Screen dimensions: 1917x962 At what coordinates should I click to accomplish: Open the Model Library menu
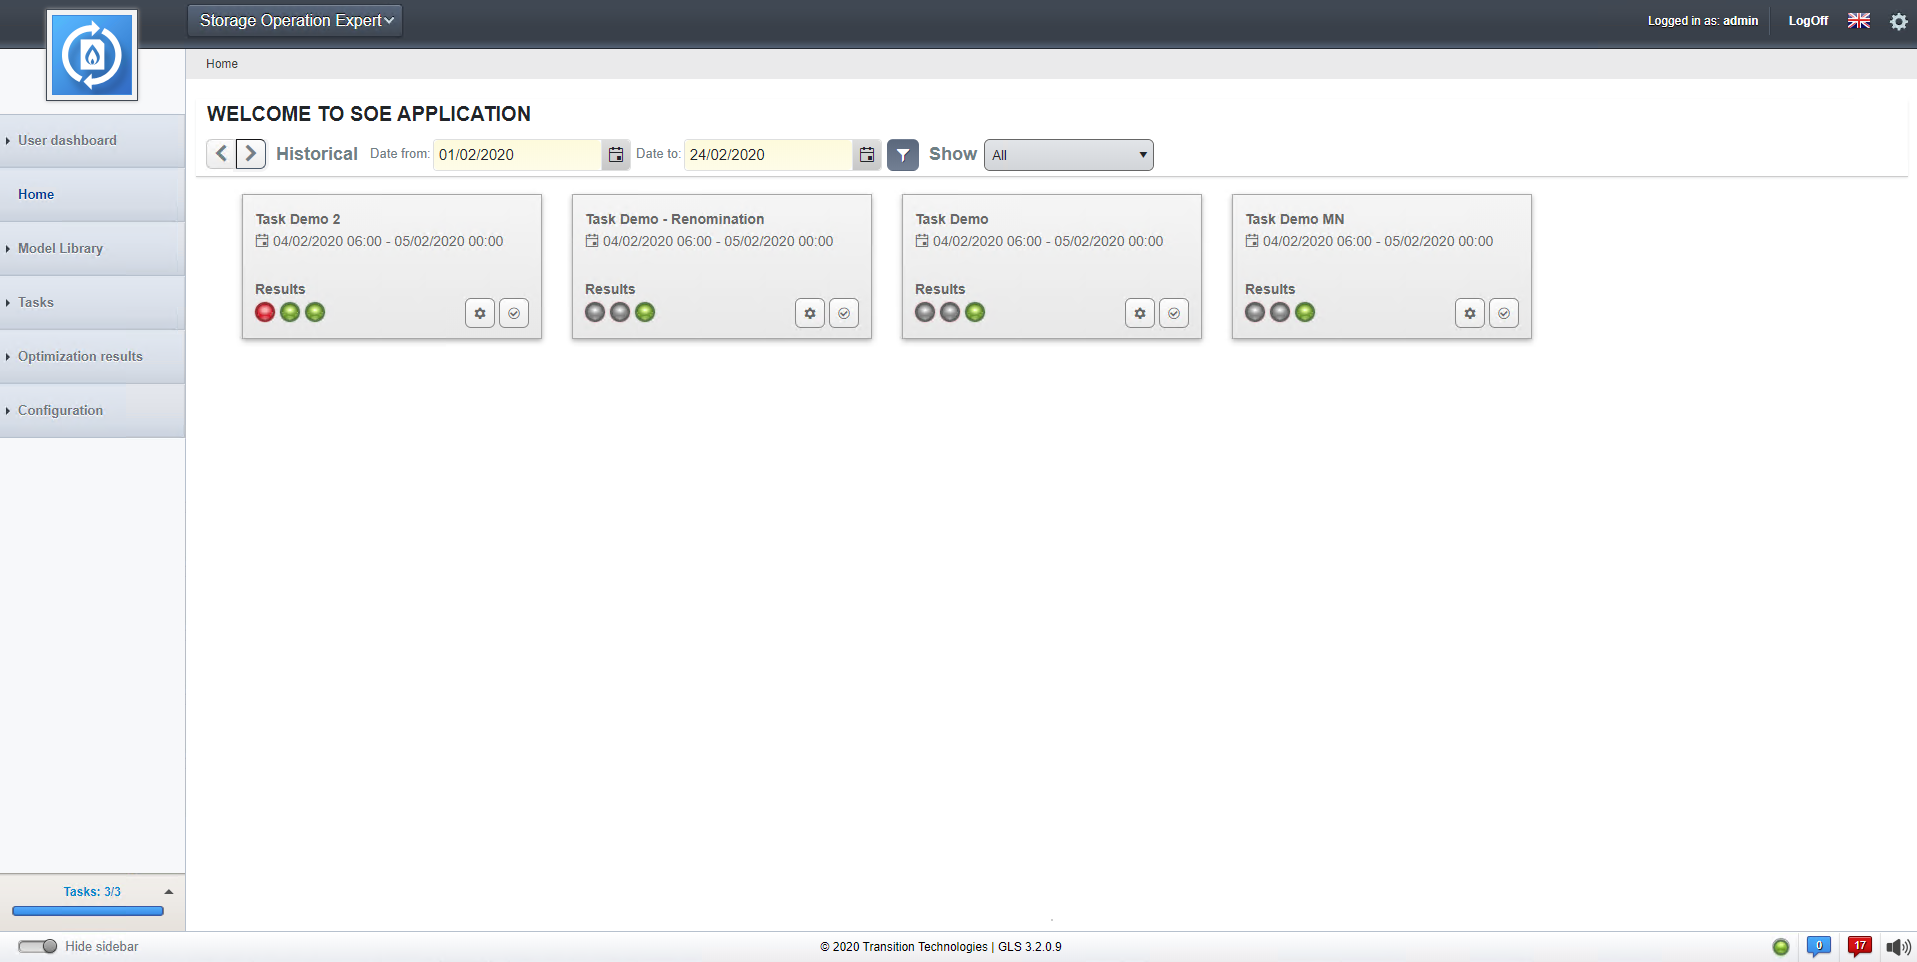tap(60, 248)
